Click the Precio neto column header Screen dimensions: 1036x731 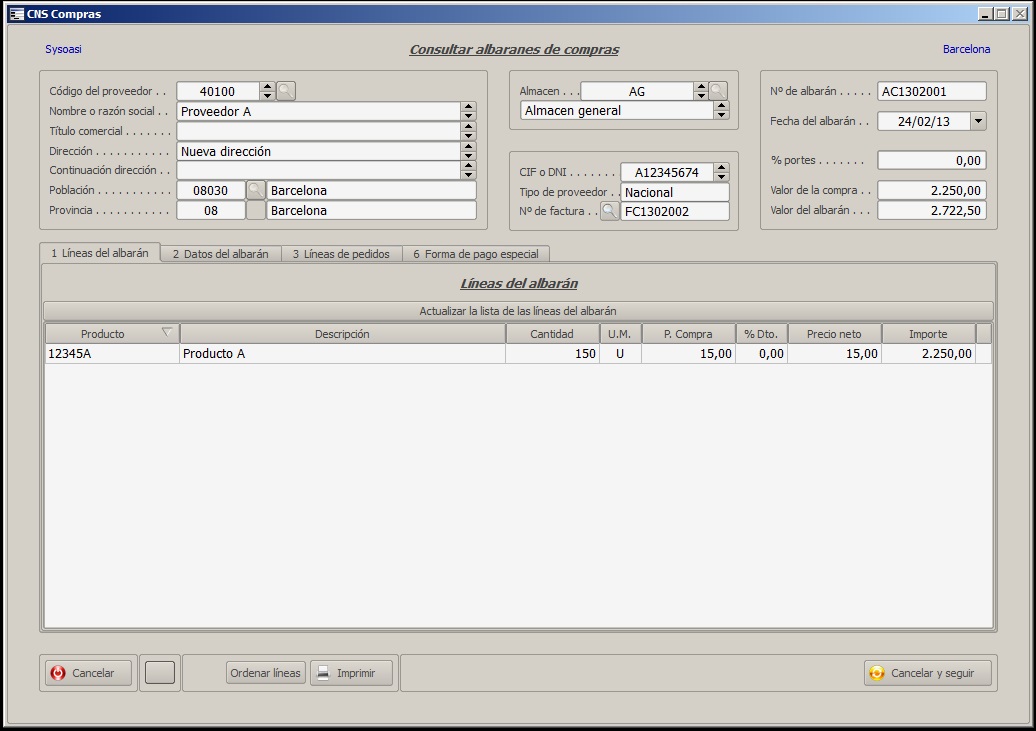tap(834, 334)
